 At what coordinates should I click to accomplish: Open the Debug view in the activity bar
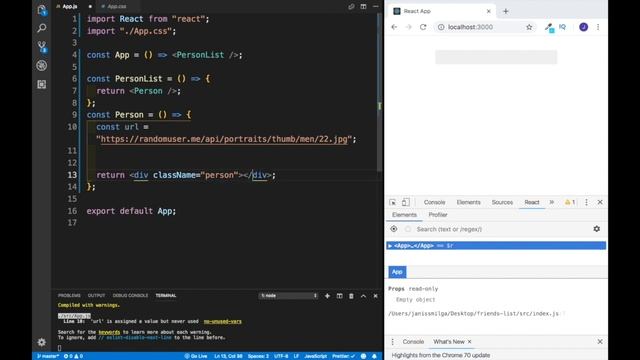(x=42, y=65)
